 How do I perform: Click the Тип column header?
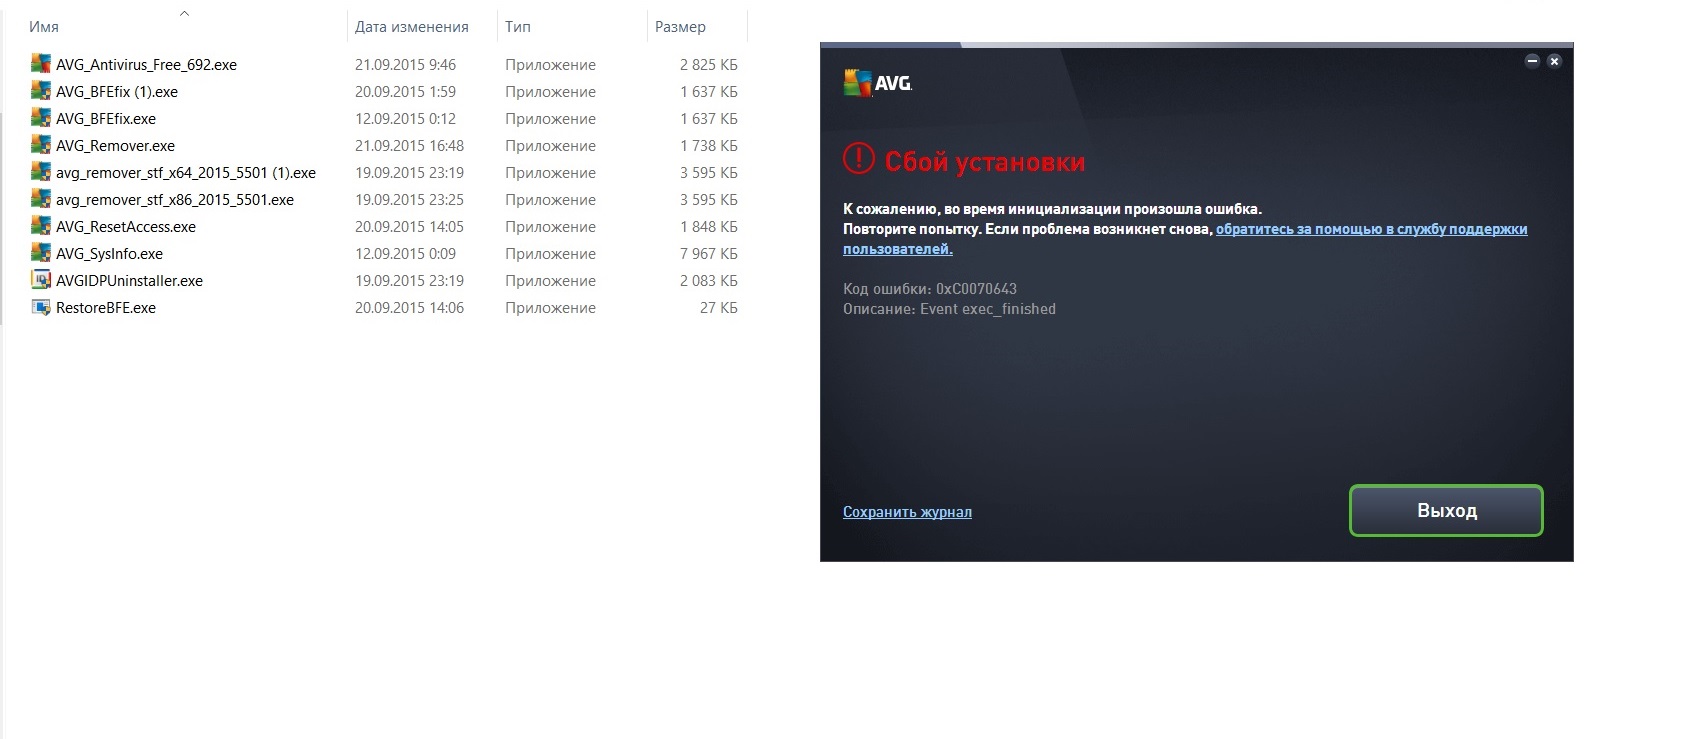pyautogui.click(x=518, y=27)
